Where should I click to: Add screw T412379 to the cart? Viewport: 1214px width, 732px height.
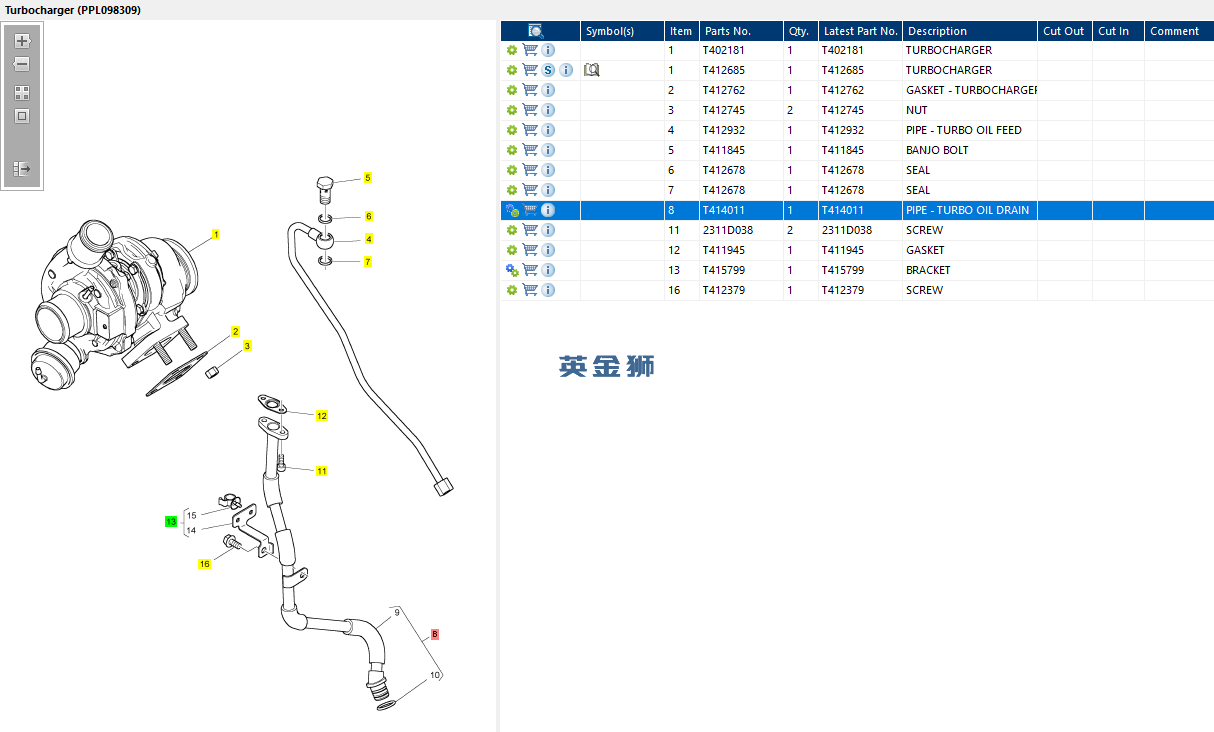[x=530, y=290]
